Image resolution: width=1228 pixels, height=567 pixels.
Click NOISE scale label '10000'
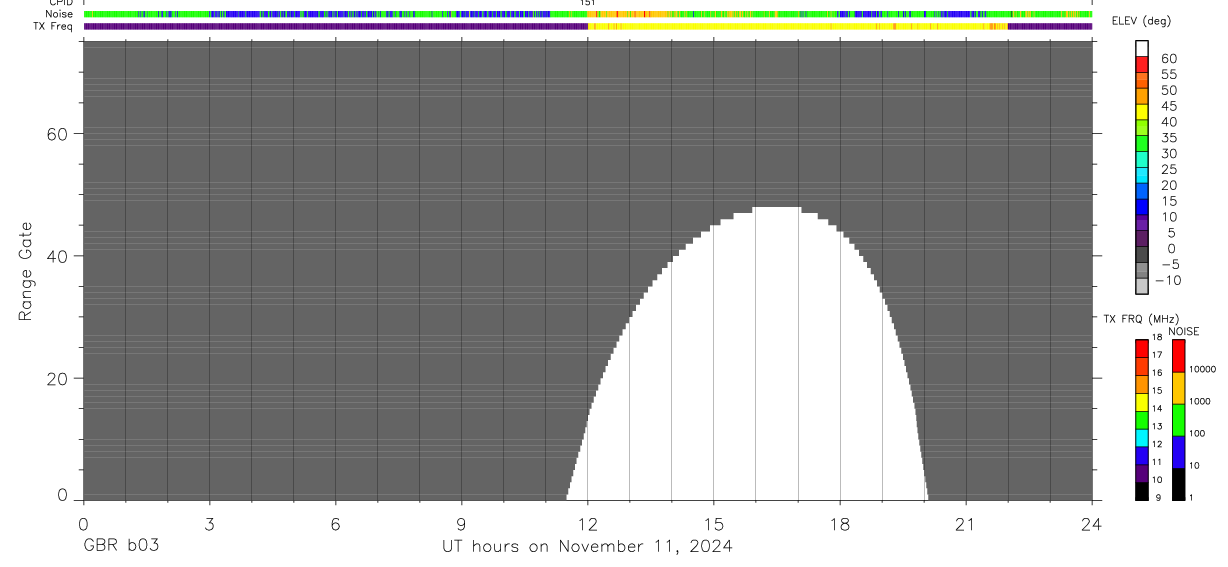click(1201, 369)
